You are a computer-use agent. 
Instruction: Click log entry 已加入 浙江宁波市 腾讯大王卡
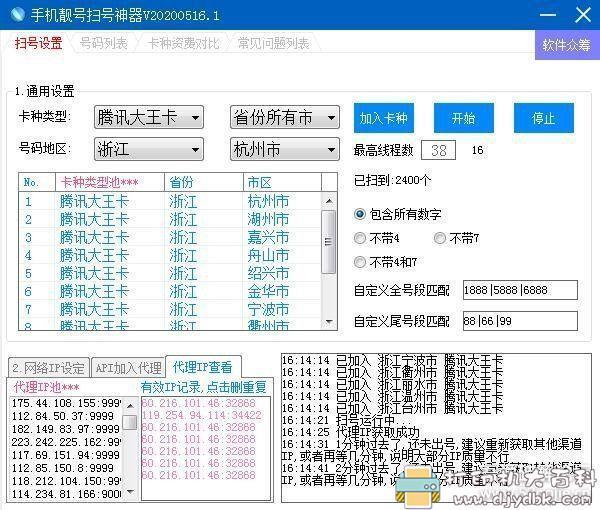(x=392, y=360)
